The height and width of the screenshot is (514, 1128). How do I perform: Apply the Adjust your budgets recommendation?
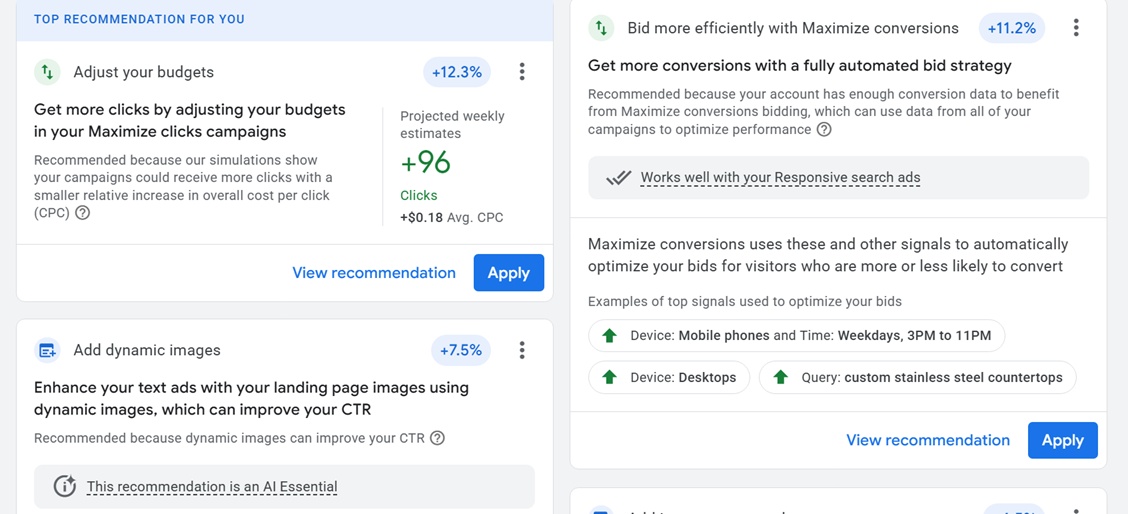coord(508,273)
